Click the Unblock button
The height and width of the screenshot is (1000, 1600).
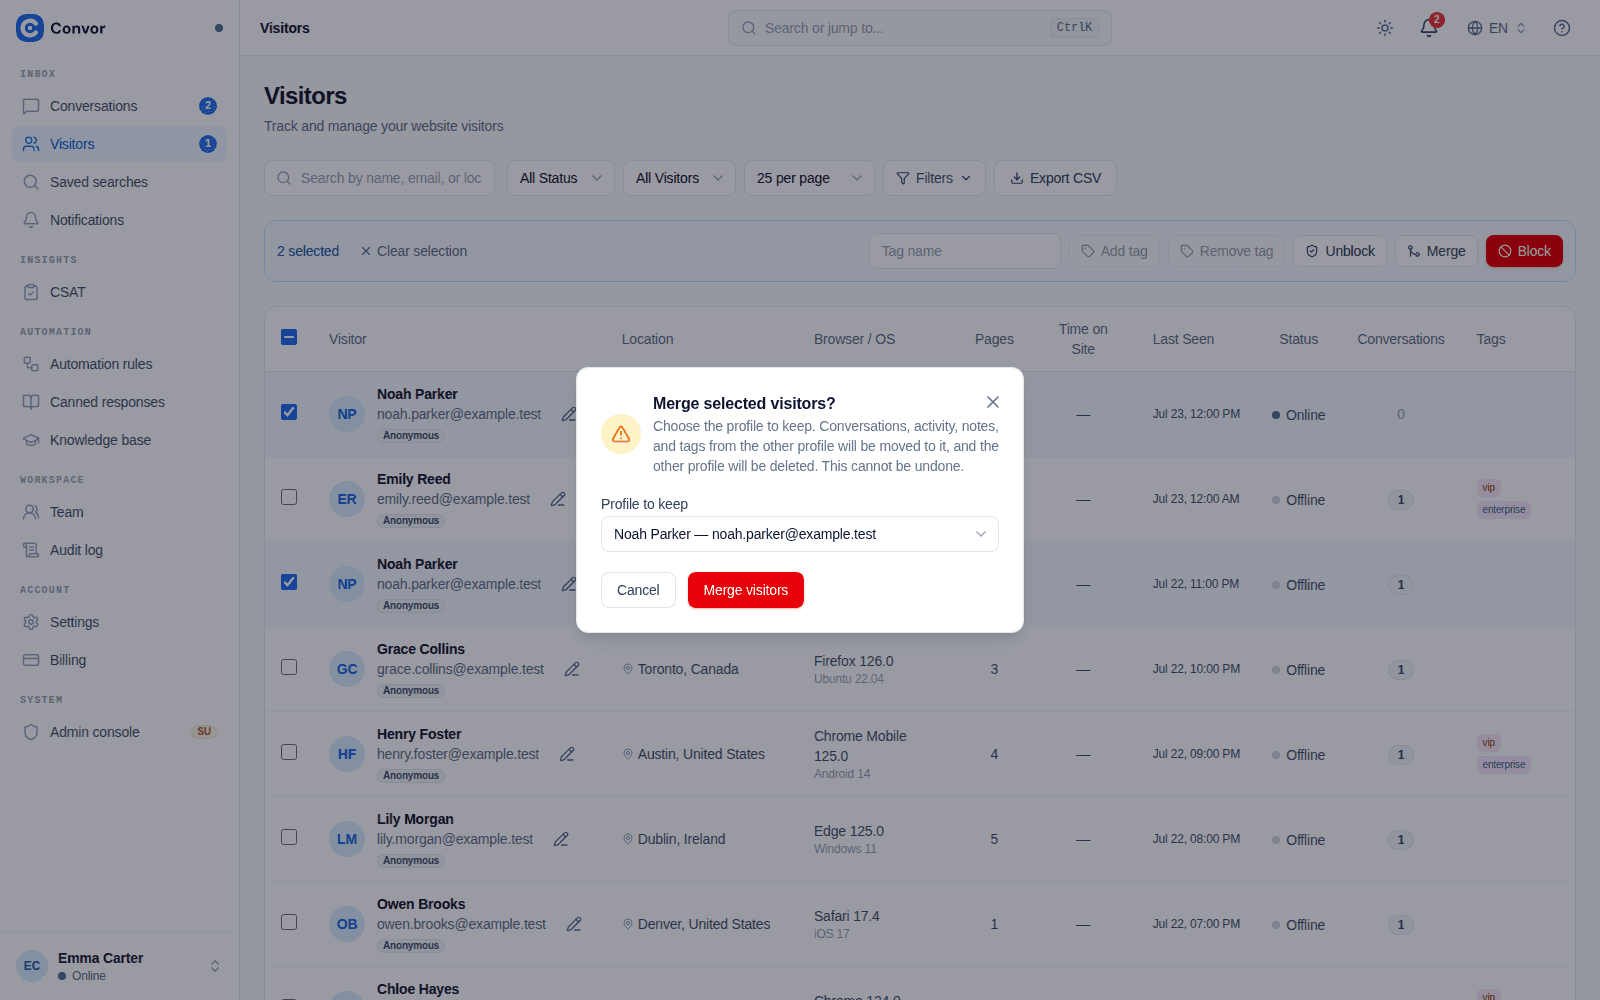(1340, 251)
